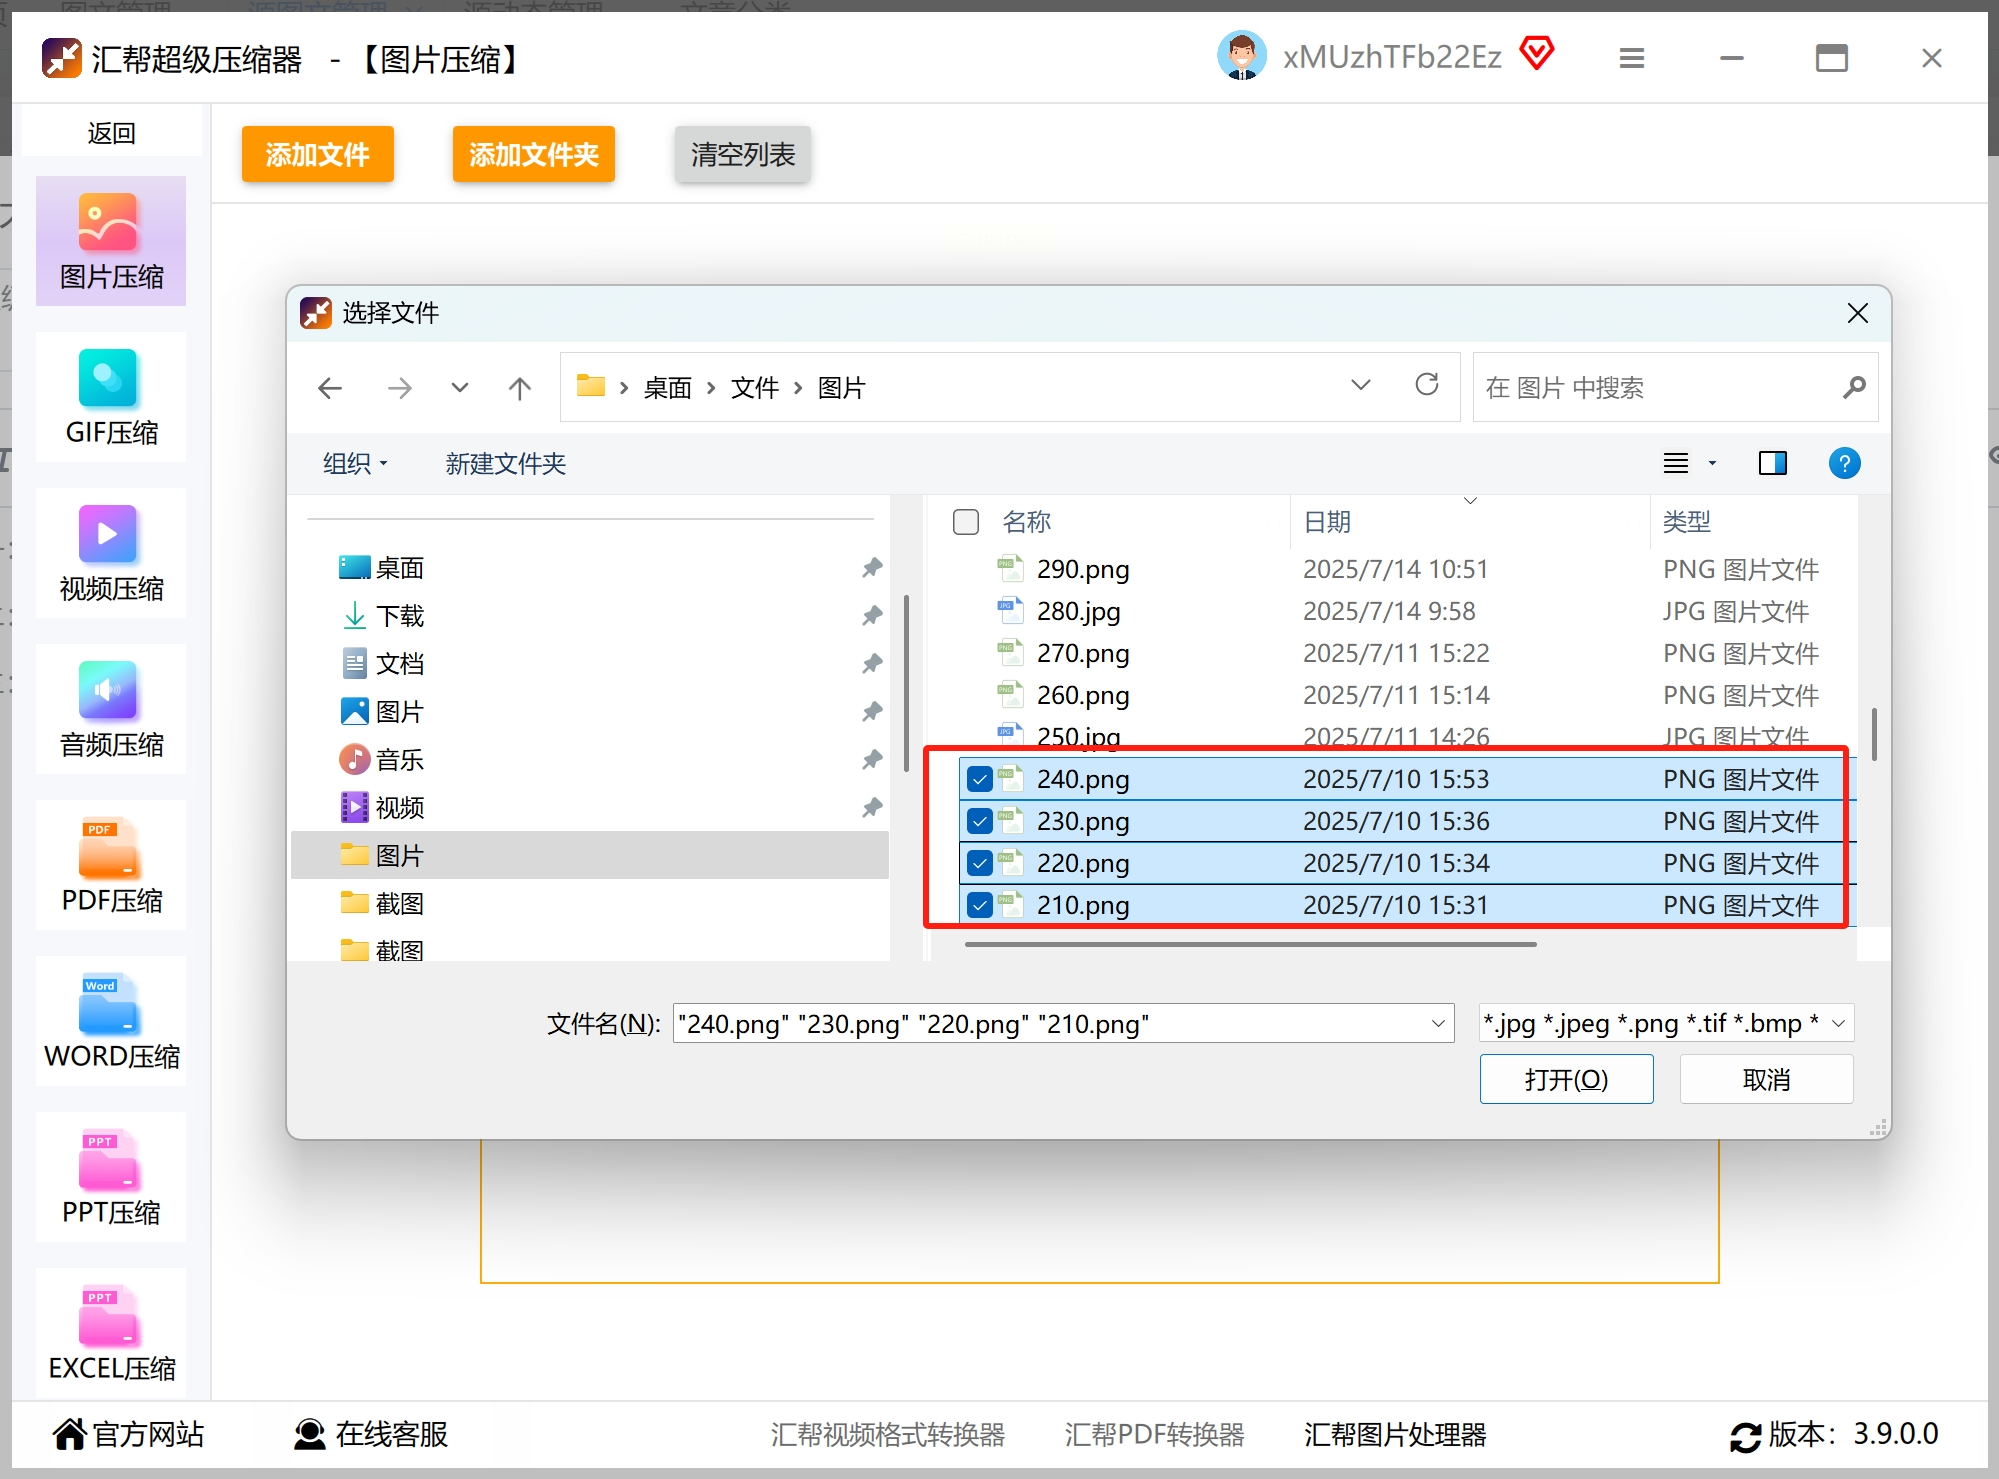
Task: Go up one folder level arrow
Action: (x=519, y=387)
